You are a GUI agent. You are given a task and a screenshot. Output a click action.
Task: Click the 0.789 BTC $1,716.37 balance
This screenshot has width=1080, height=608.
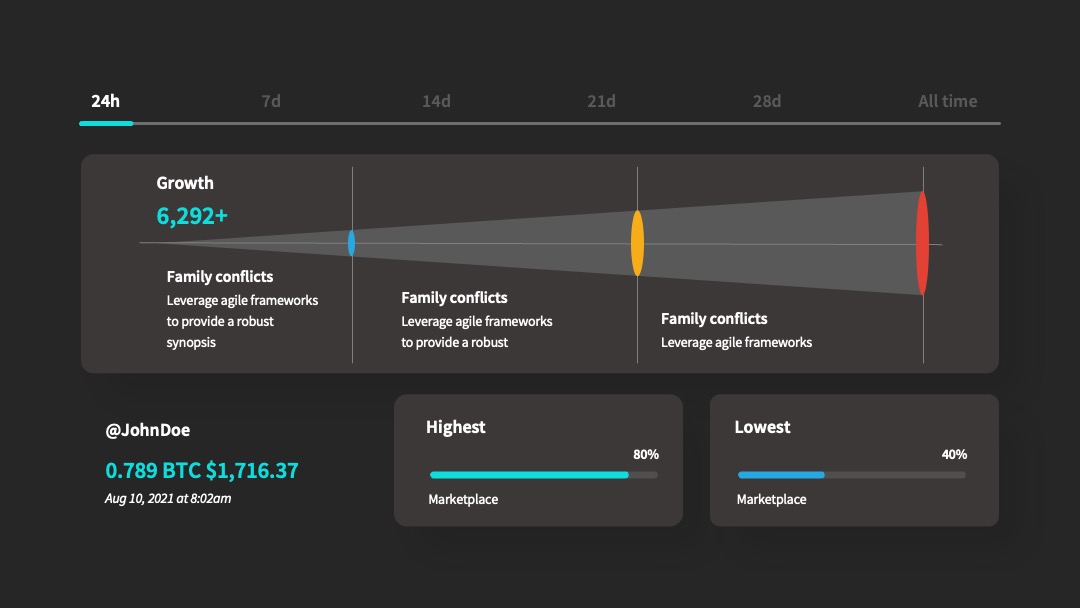tap(202, 470)
